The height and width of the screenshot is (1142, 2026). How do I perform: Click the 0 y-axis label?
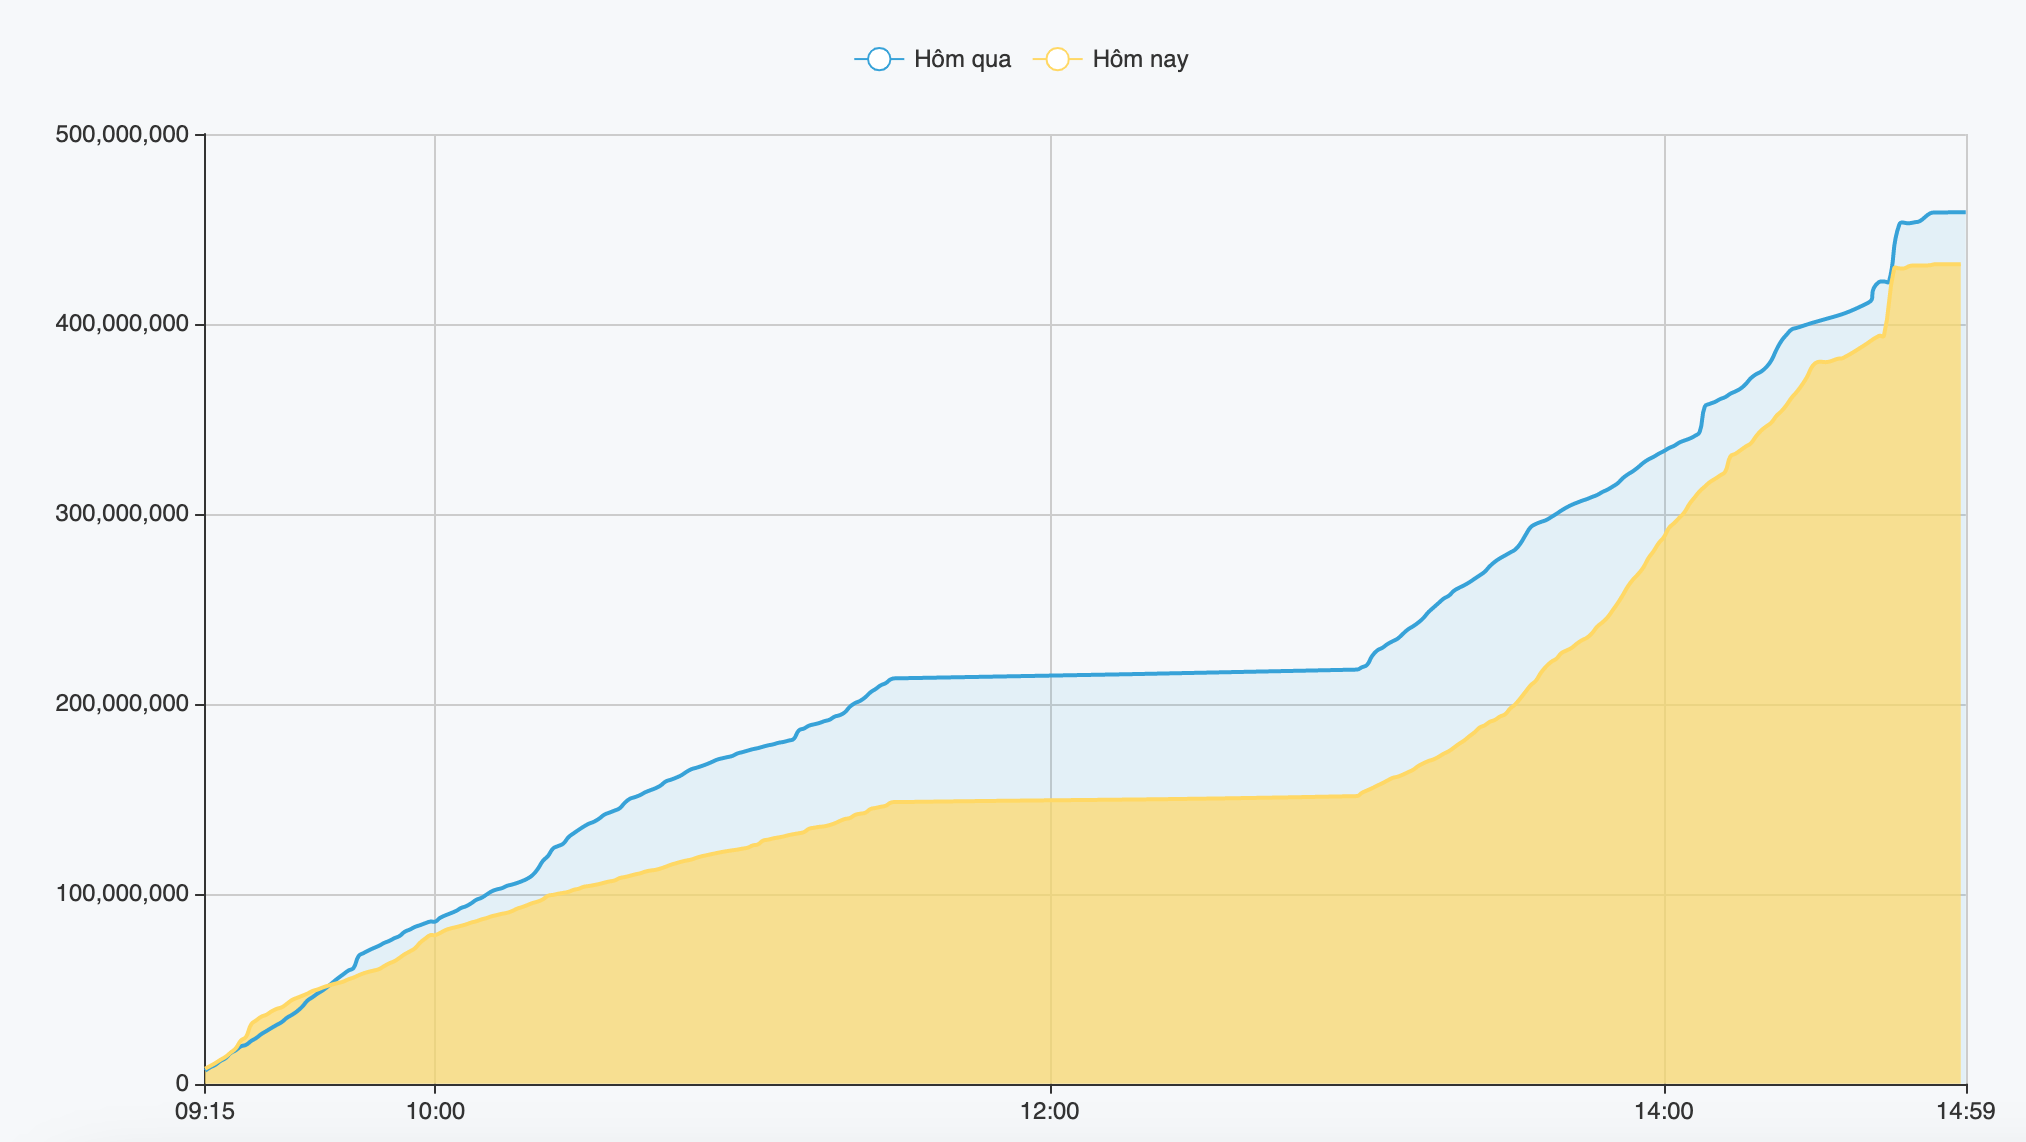pyautogui.click(x=182, y=1084)
